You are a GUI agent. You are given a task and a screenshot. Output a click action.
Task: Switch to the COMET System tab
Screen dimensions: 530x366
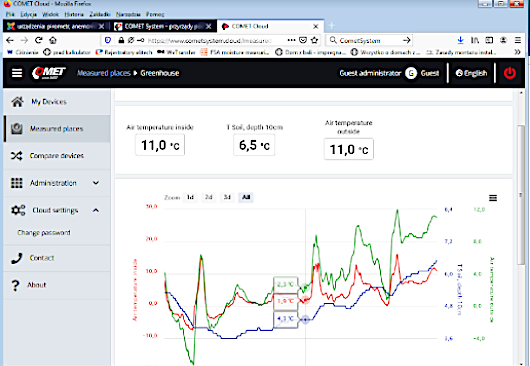click(163, 26)
